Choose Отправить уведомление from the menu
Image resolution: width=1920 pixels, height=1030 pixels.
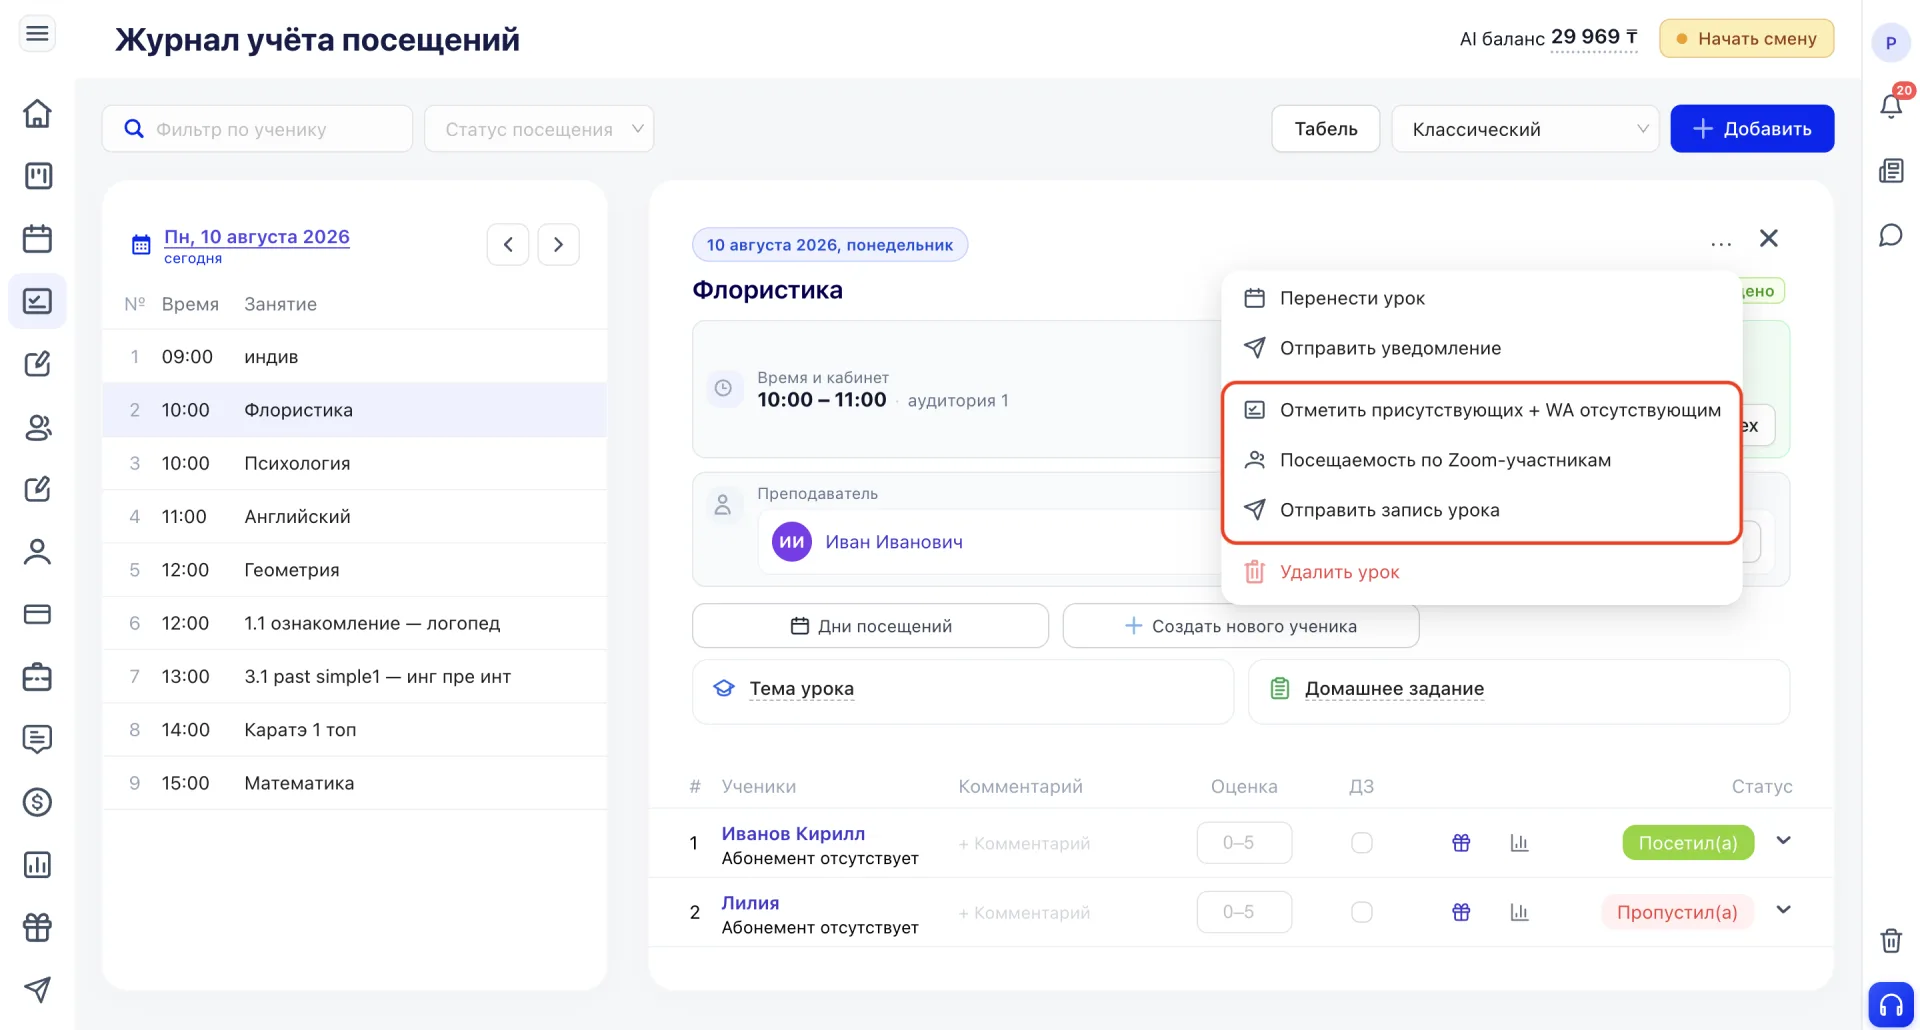[x=1481, y=348]
